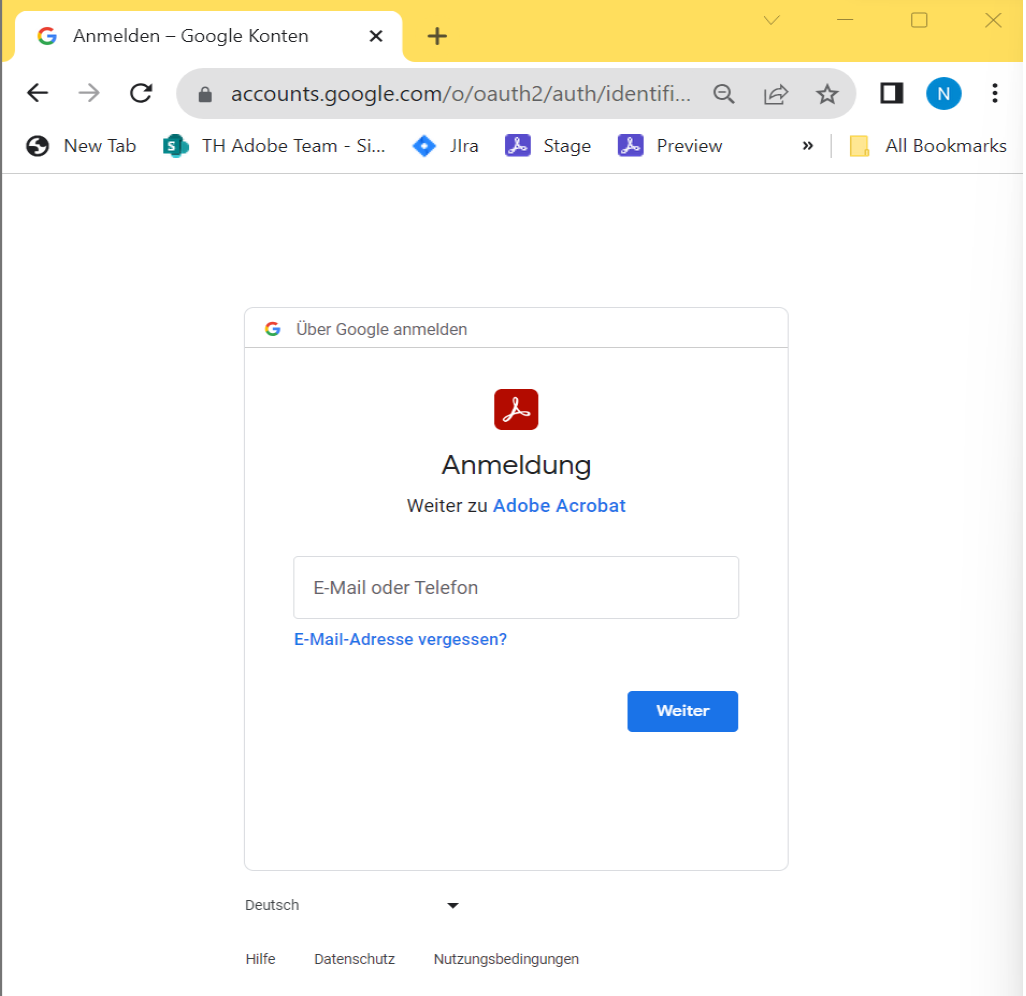Click inside the E-Mail oder Telefon field

pos(515,587)
